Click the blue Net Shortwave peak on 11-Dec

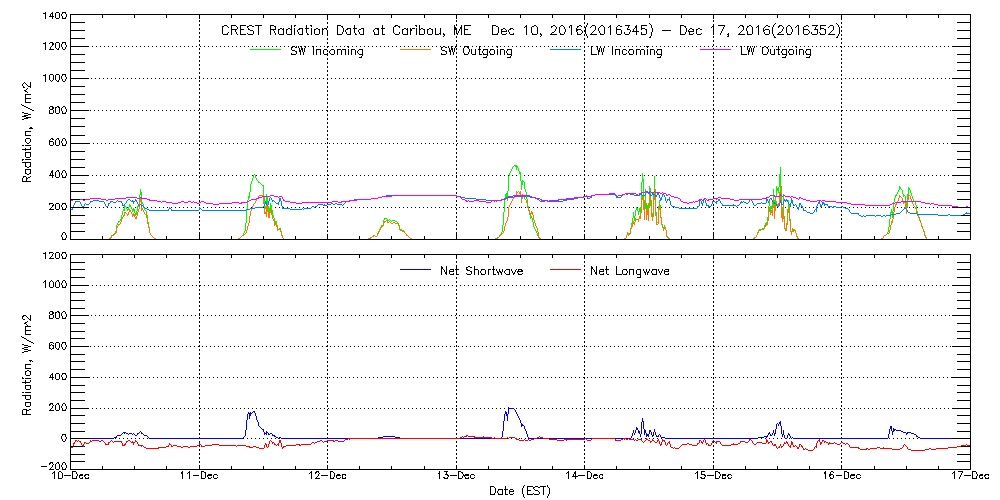tap(252, 412)
